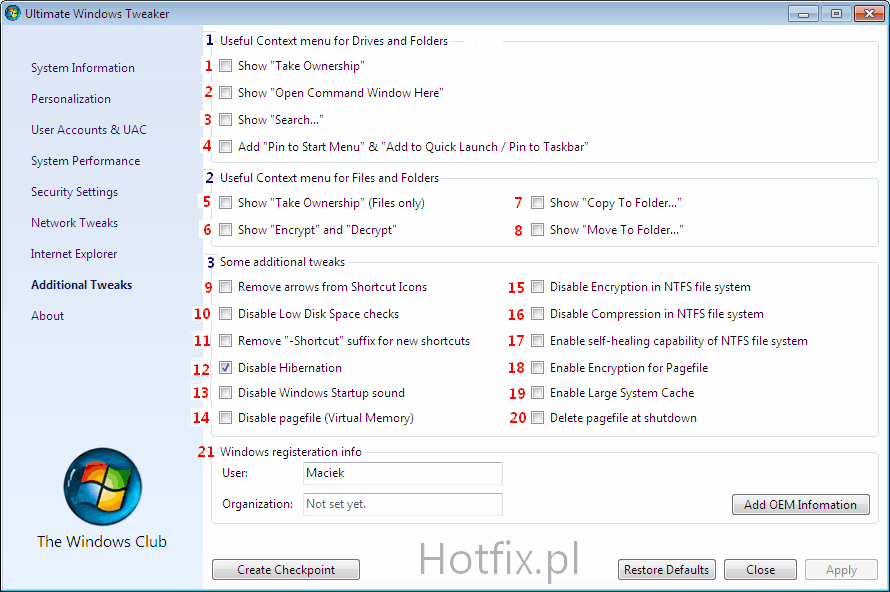
Task: Check Disable Windows Startup sound
Action: 226,393
